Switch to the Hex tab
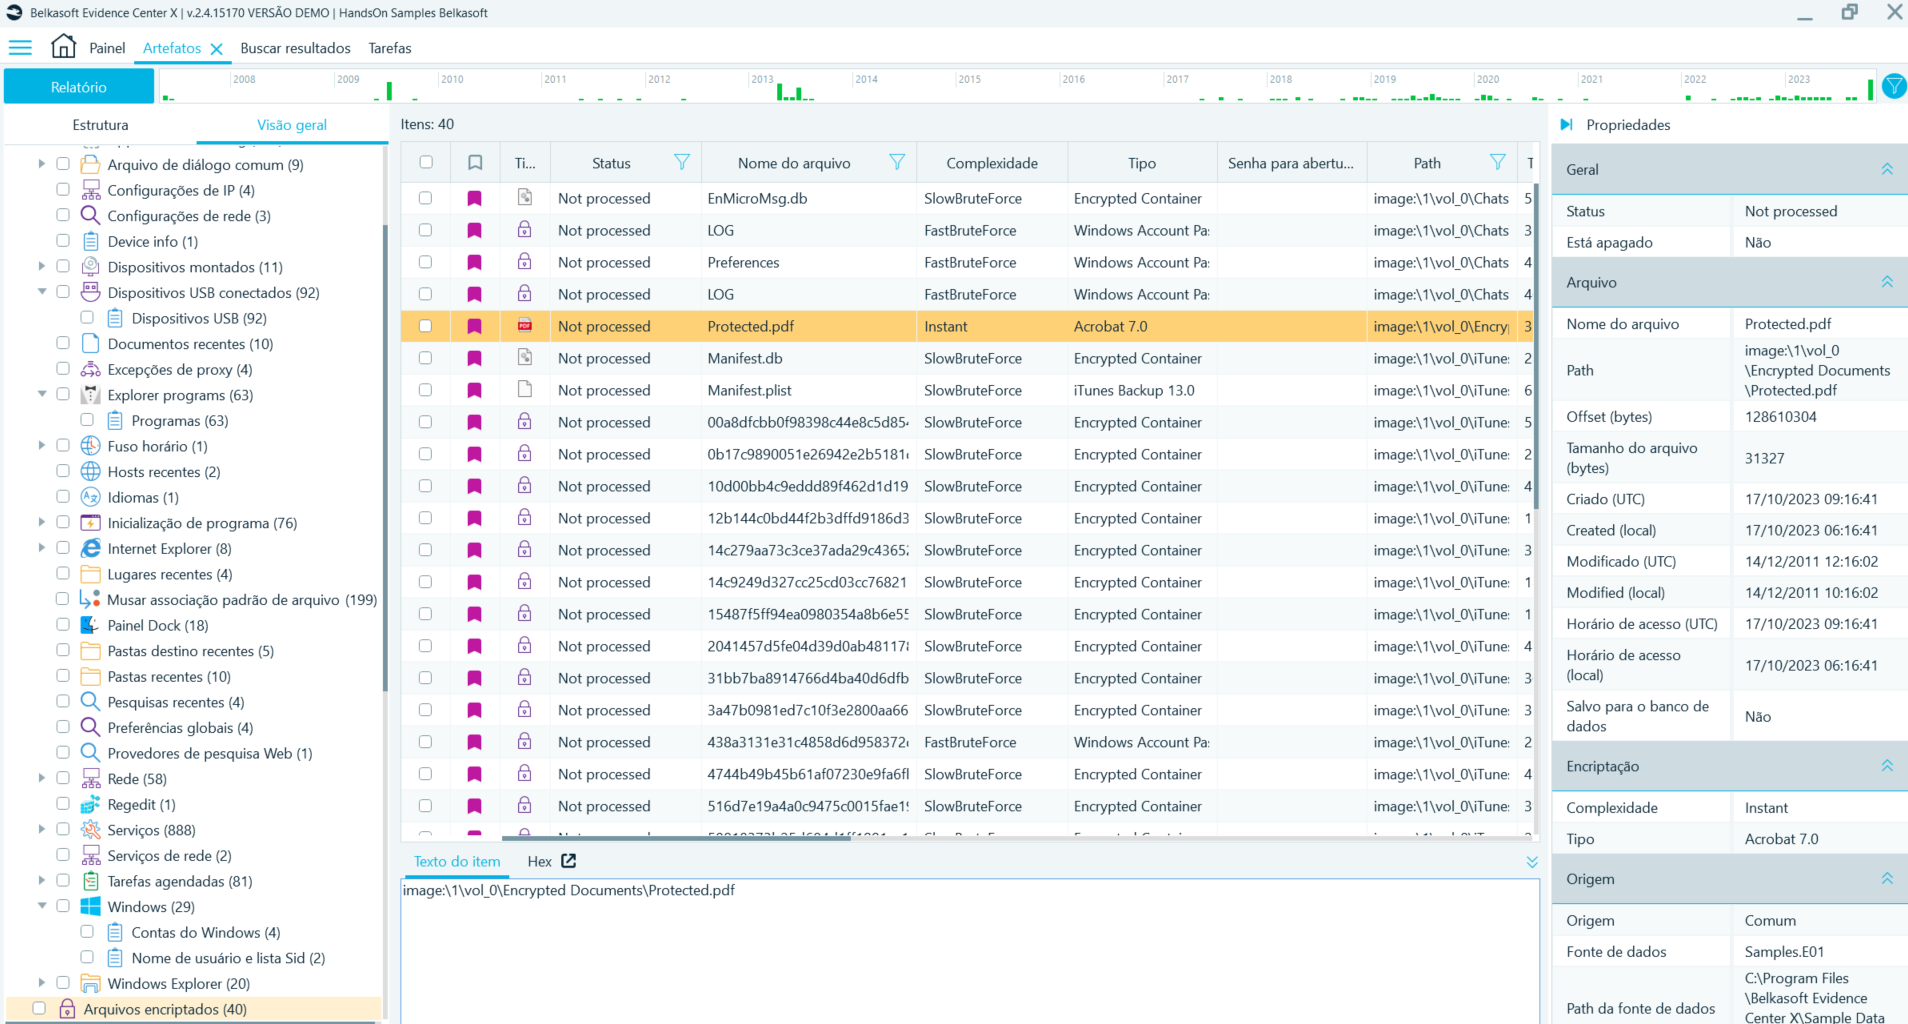 click(x=540, y=861)
